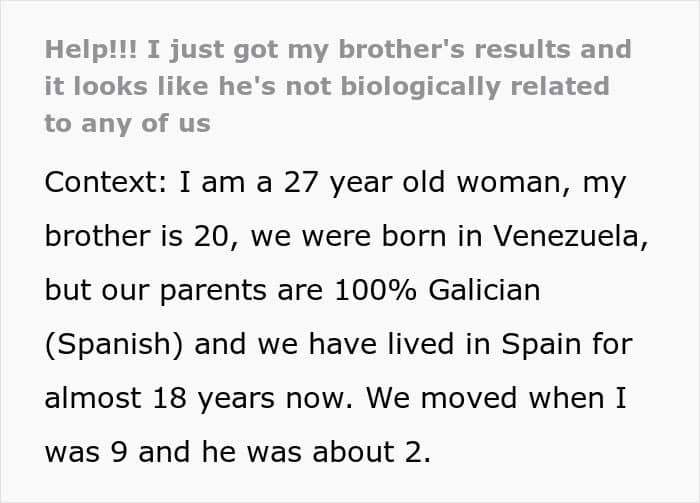The height and width of the screenshot is (503, 700).
Task: Click the word 'brother' starting the second line
Action: pos(97,236)
